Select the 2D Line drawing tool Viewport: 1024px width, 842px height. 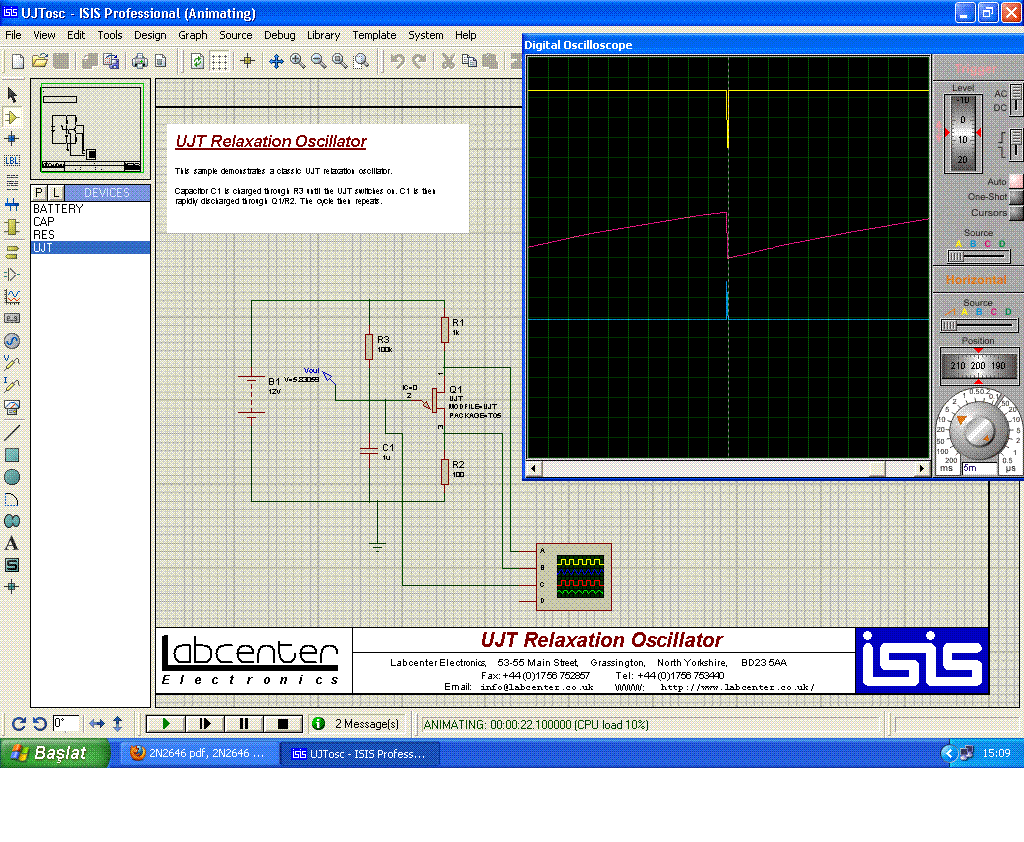tap(12, 432)
